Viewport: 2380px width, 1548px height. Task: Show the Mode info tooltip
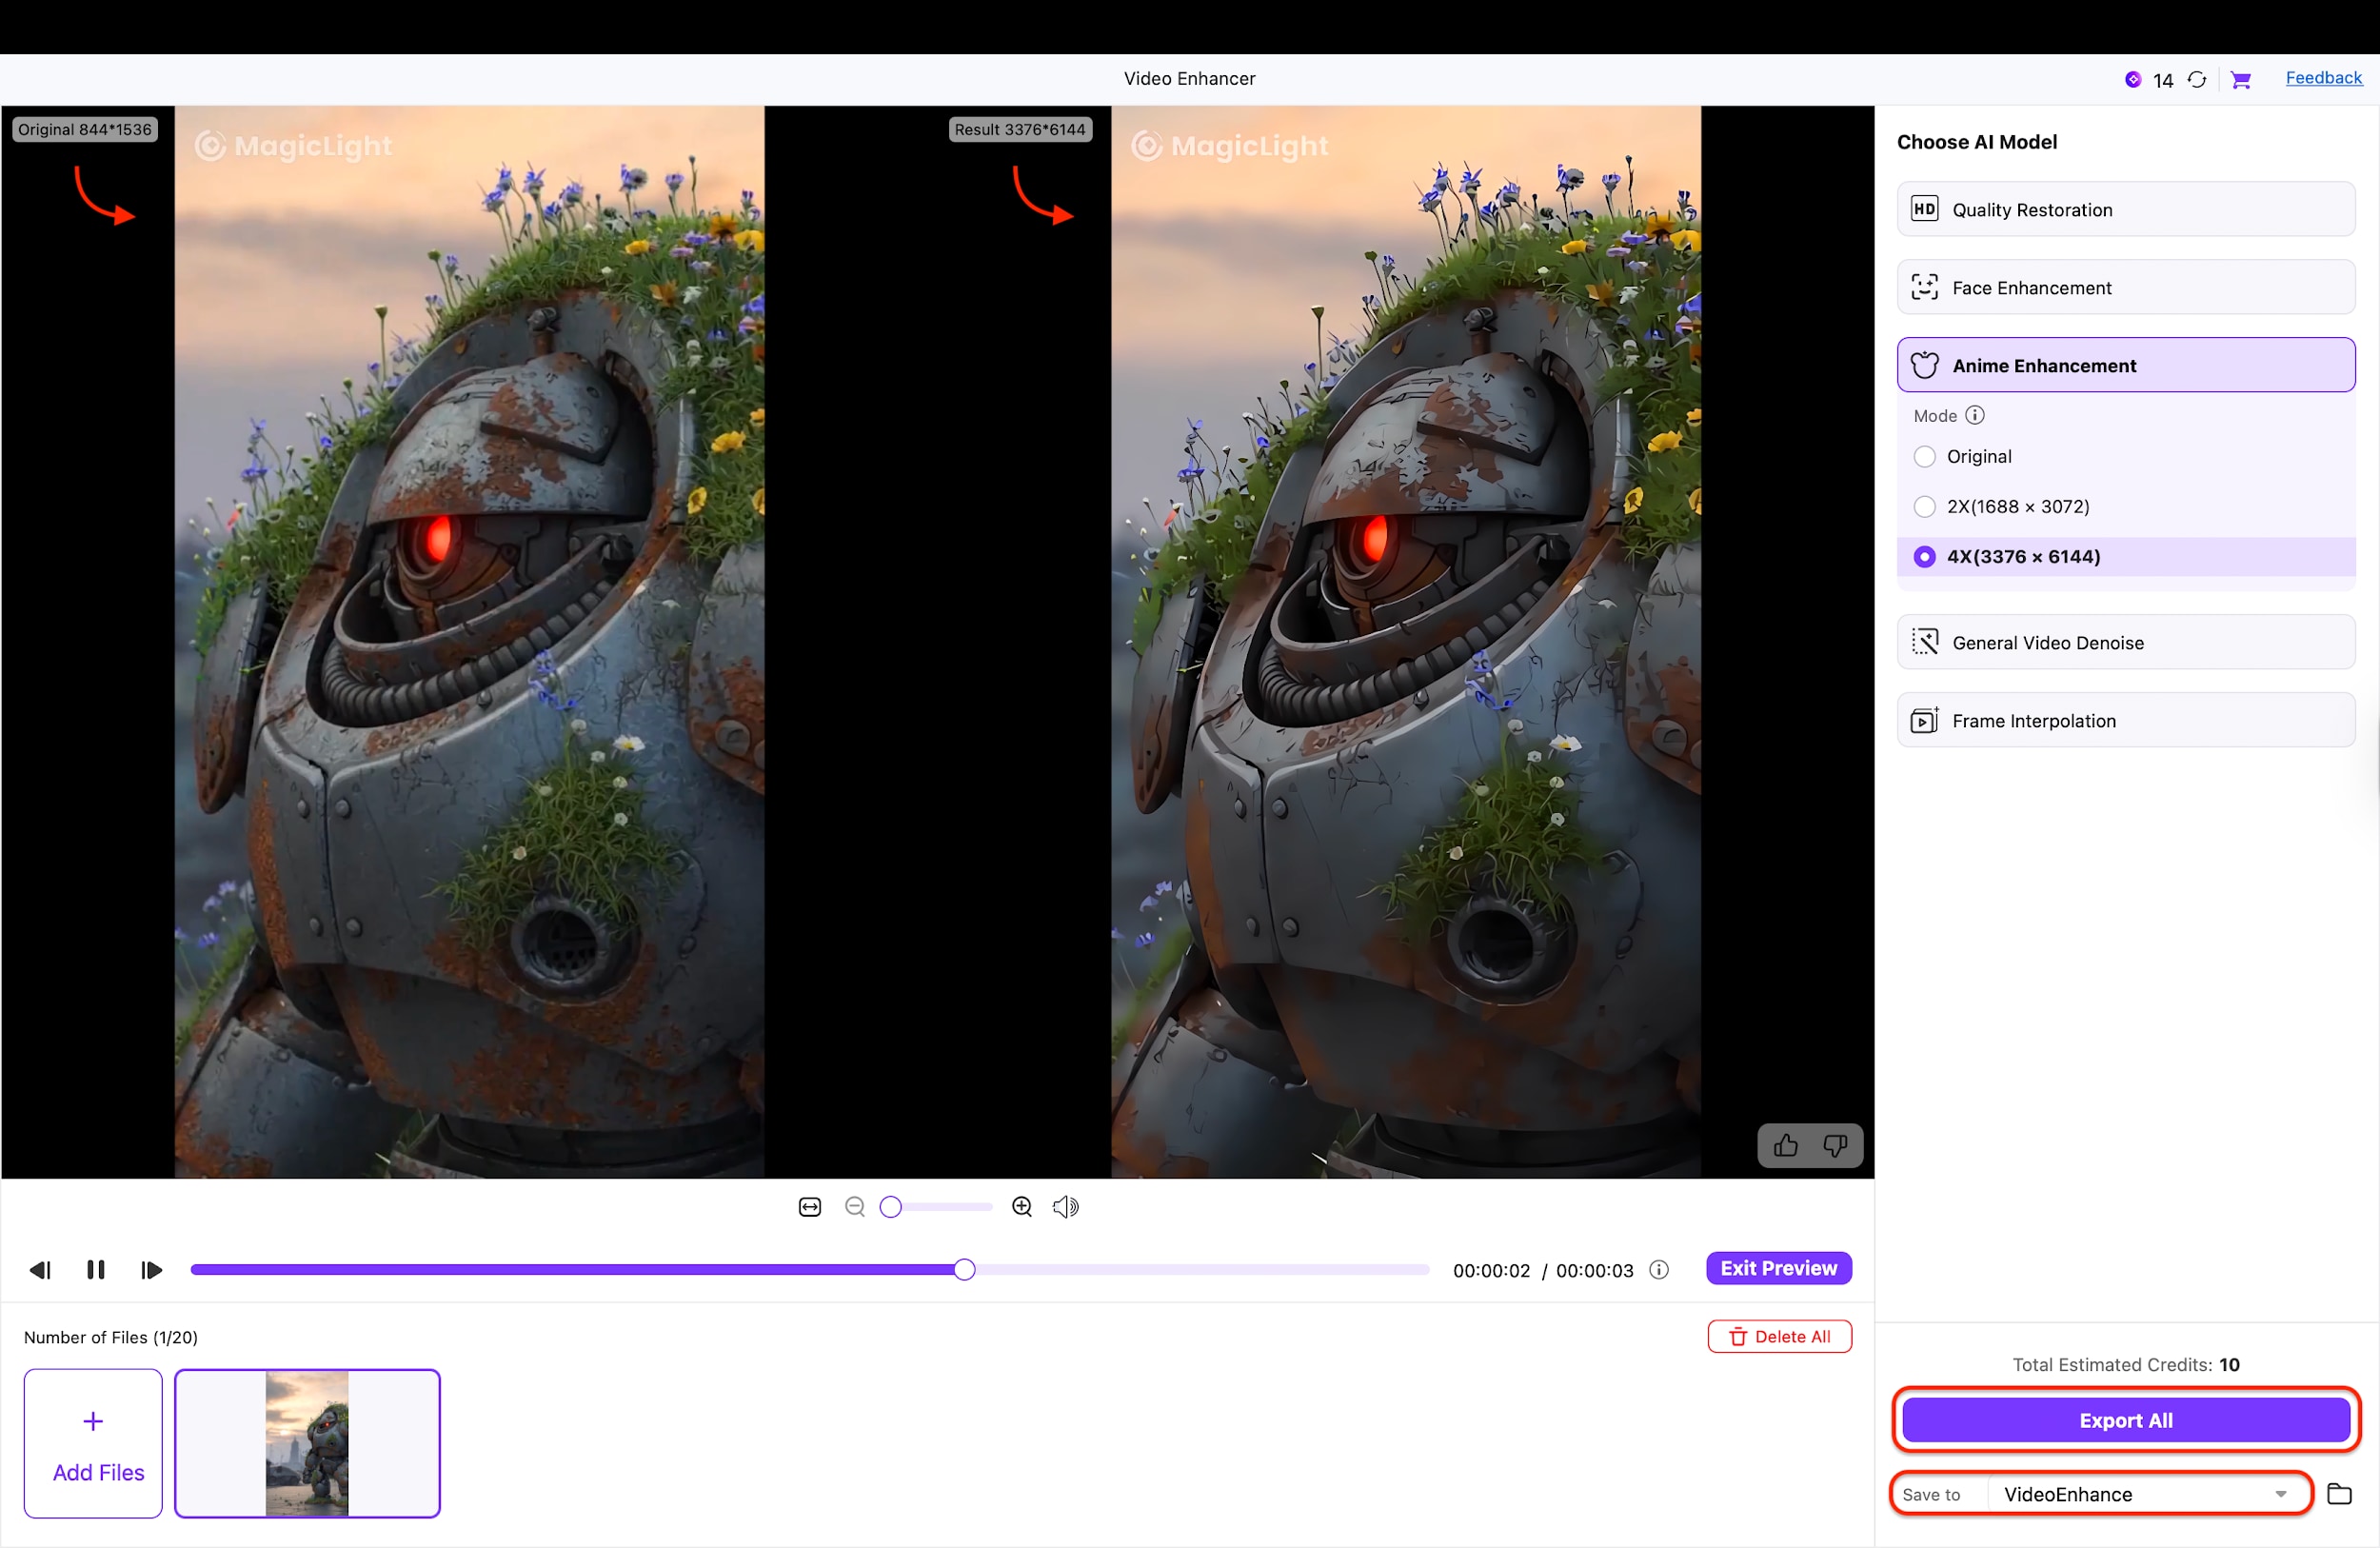point(1975,415)
